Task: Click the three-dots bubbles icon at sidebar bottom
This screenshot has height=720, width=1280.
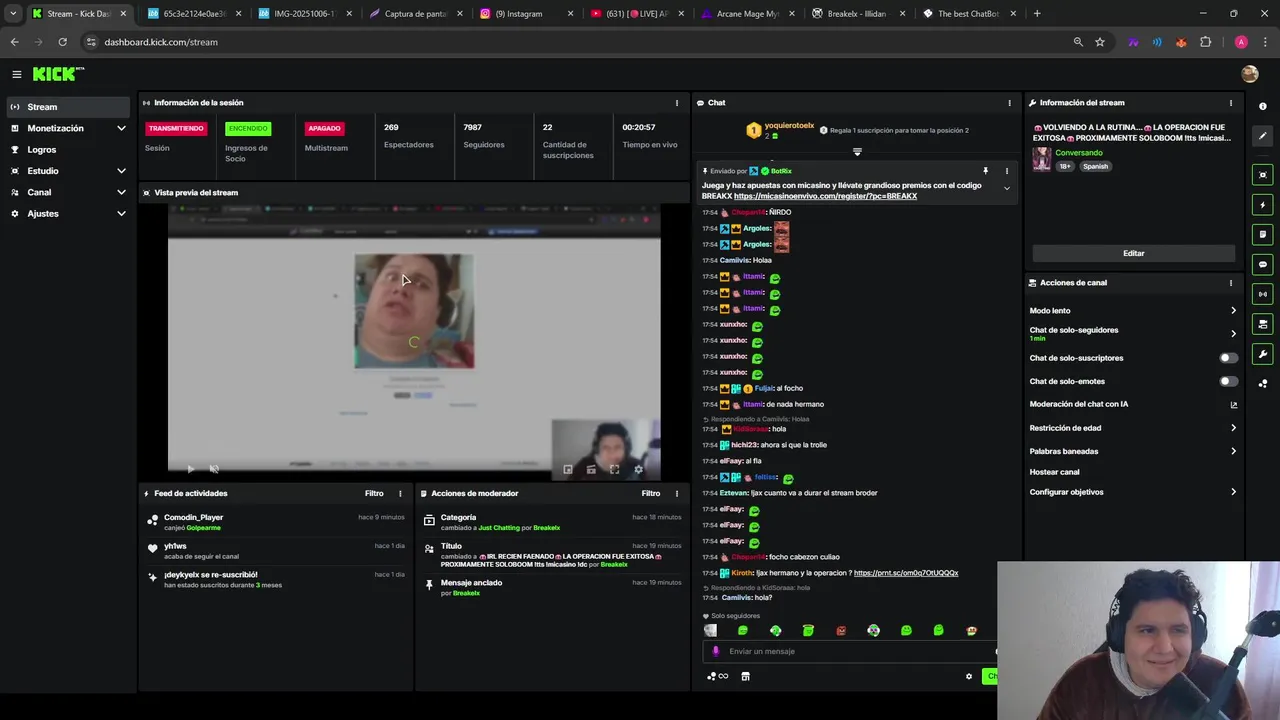Action: coord(1263,383)
